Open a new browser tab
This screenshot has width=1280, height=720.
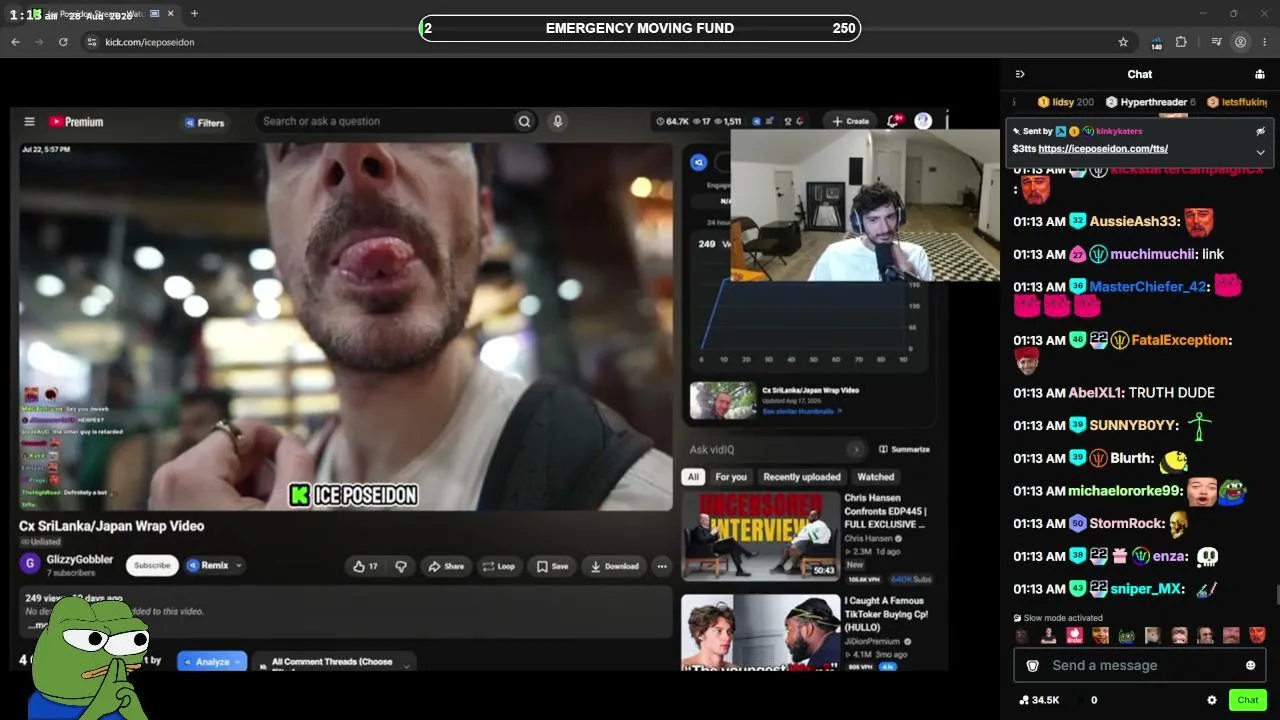(194, 14)
